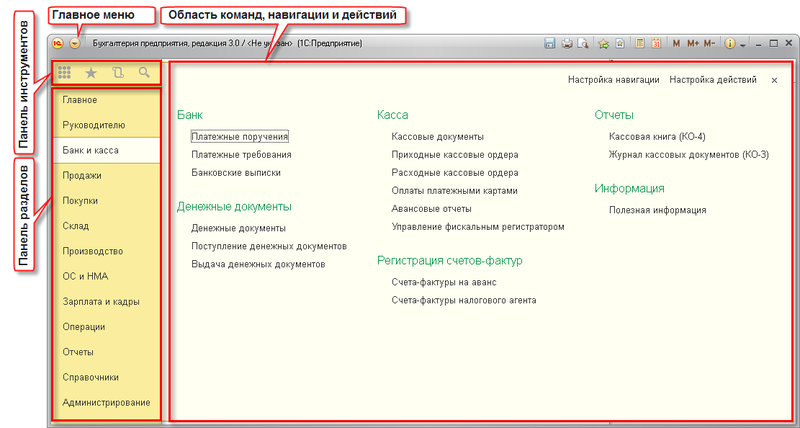
Task: Close the commands panel with X
Action: coord(774,79)
